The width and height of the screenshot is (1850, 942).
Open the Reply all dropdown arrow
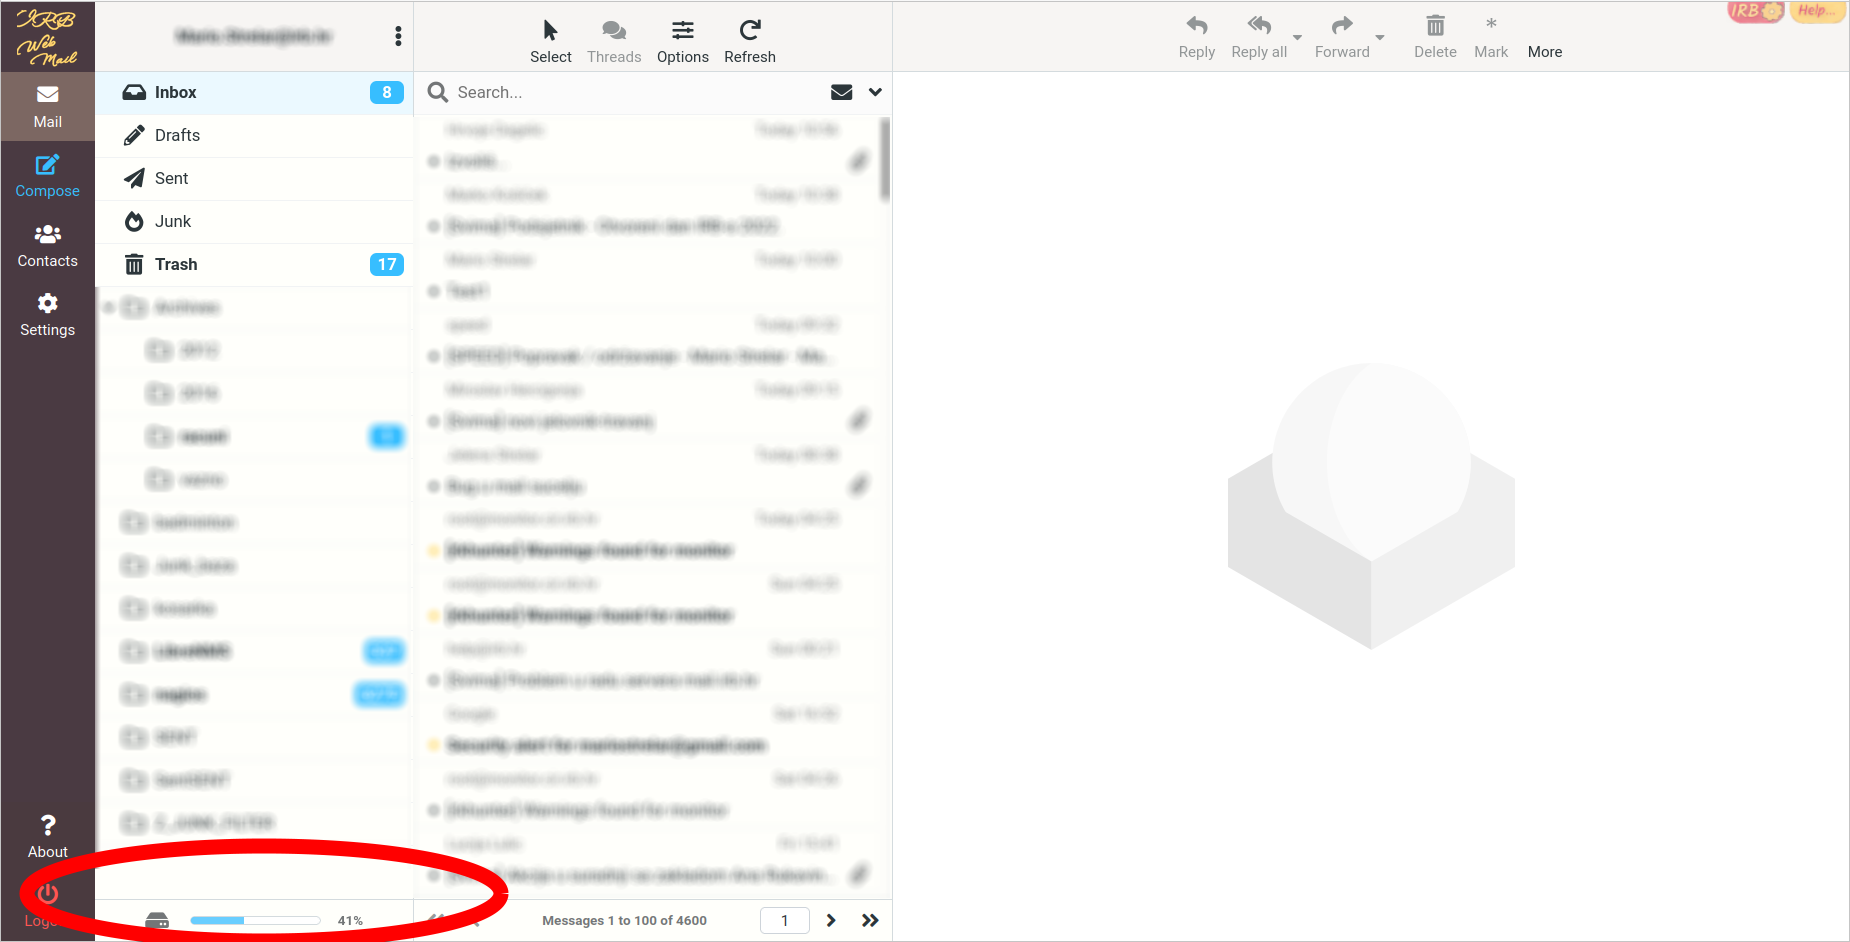click(1297, 38)
